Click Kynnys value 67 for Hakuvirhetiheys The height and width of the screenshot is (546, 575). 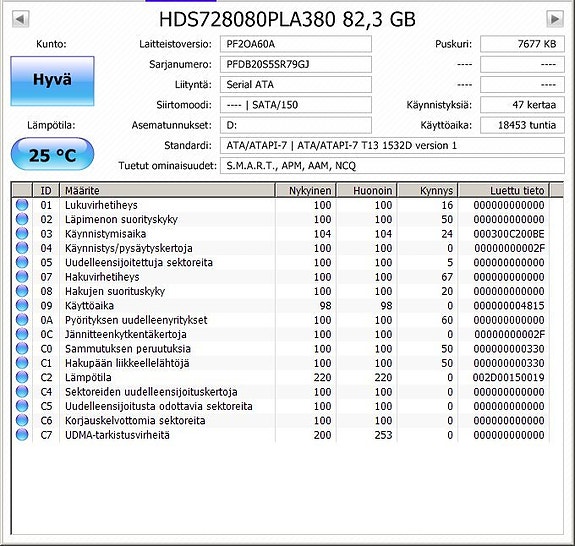[447, 277]
